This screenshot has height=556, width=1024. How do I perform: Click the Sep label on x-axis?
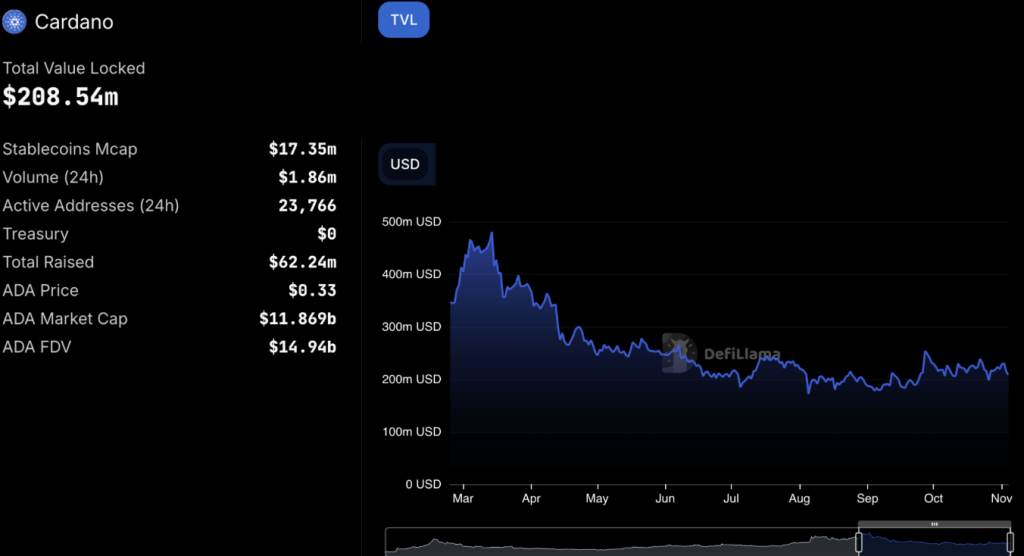(867, 499)
